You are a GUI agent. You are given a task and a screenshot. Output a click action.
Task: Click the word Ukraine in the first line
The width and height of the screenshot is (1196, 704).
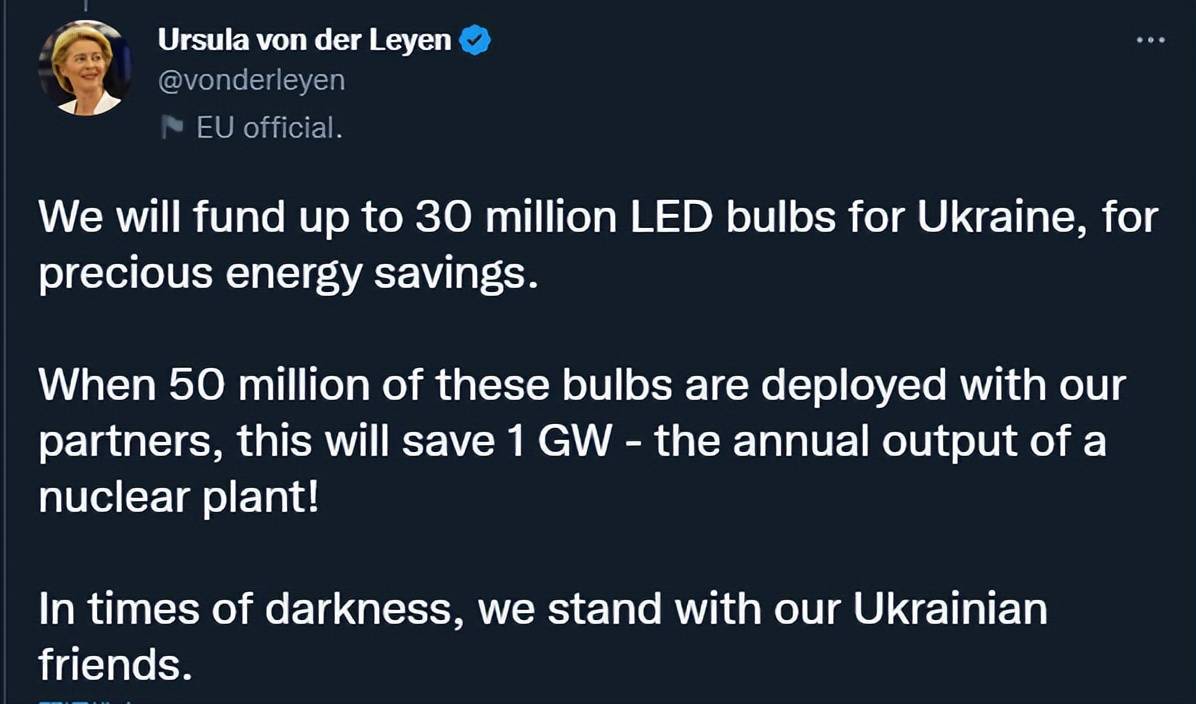(x=1003, y=219)
